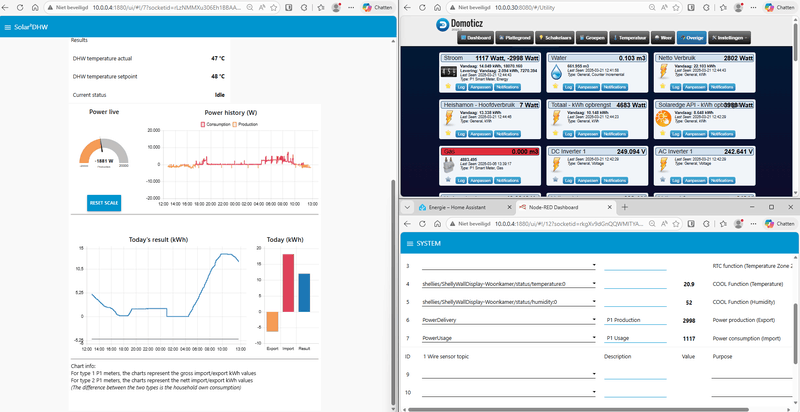Viewport: 800px width, 412px height.
Task: Open Domoticz Schakelaars tab
Action: pos(557,38)
